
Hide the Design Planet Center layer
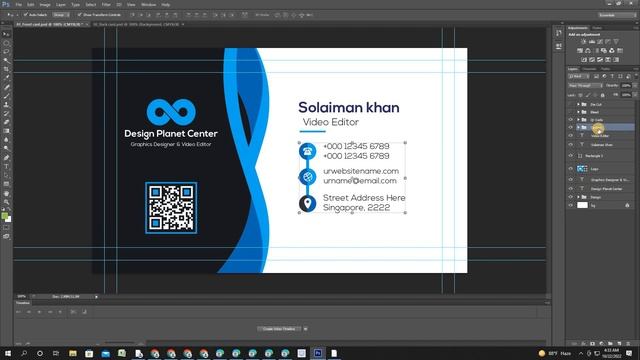(x=571, y=188)
